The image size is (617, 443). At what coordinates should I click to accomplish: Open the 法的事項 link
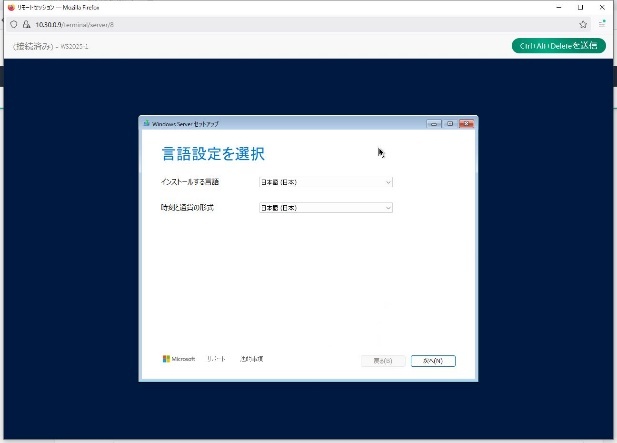pyautogui.click(x=251, y=358)
